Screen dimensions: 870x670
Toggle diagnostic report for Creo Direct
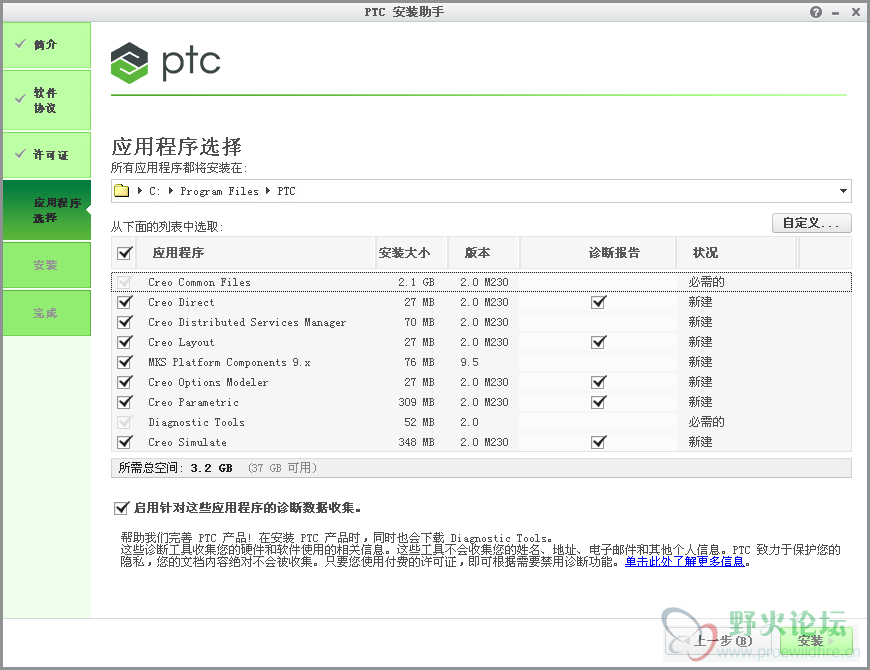click(x=598, y=302)
